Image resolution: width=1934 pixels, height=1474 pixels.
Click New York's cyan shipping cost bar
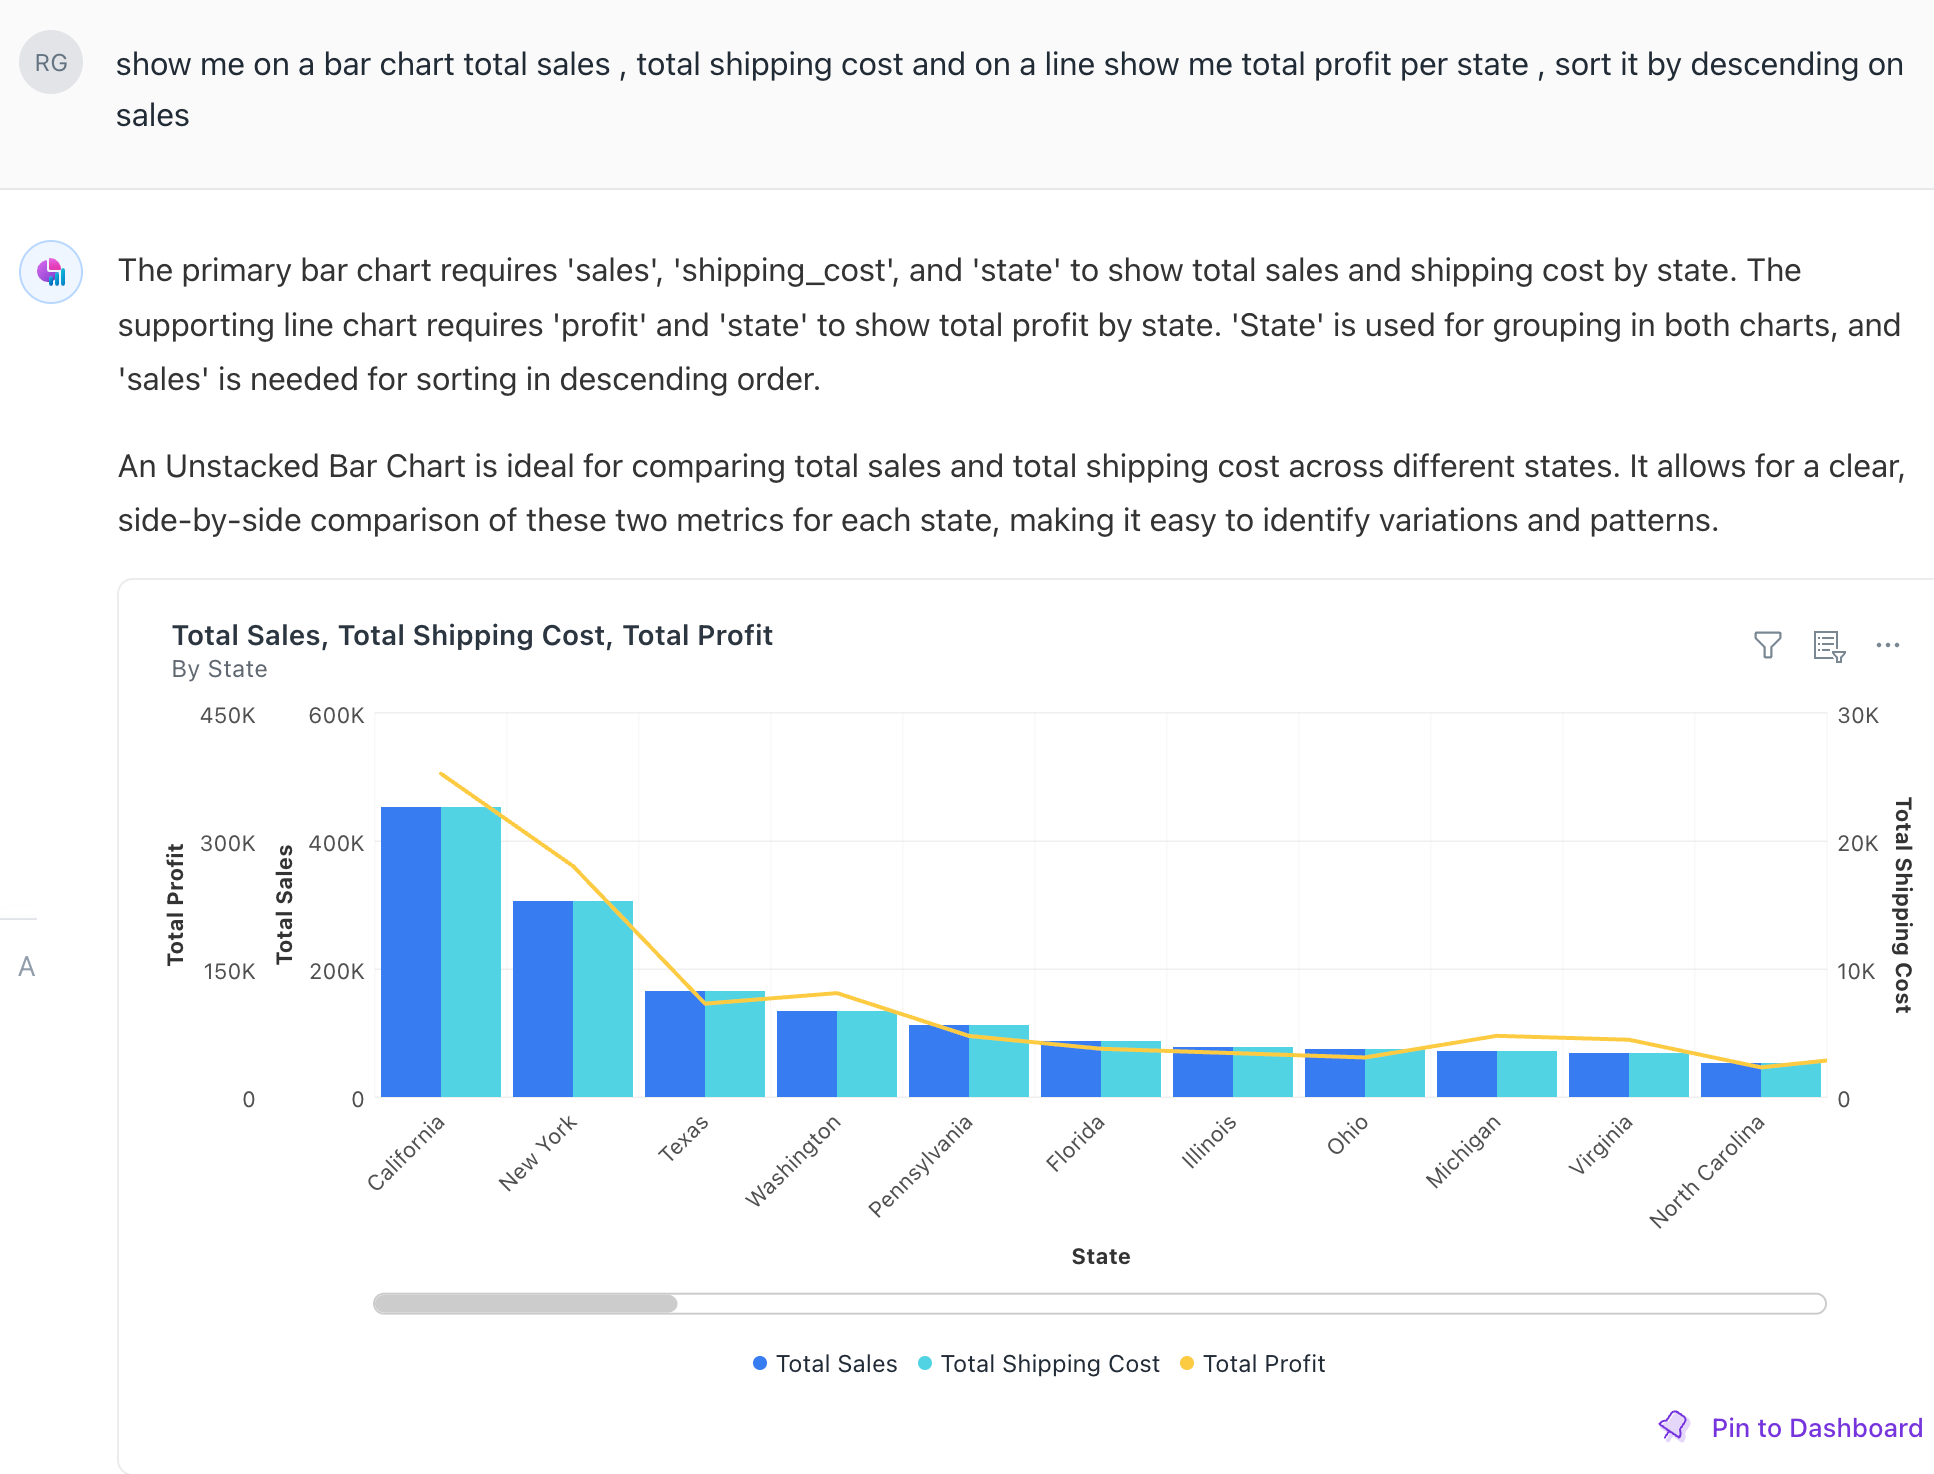[603, 998]
